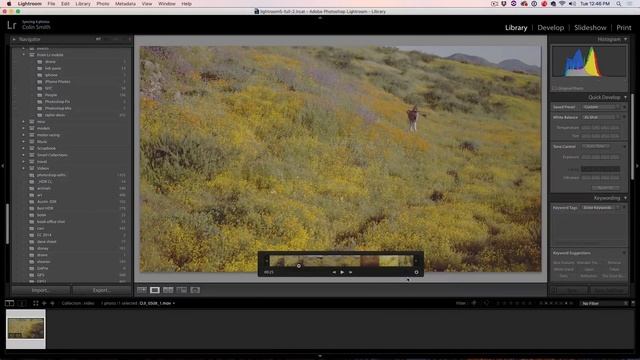Open Saved Preset dropdown

(x=601, y=107)
